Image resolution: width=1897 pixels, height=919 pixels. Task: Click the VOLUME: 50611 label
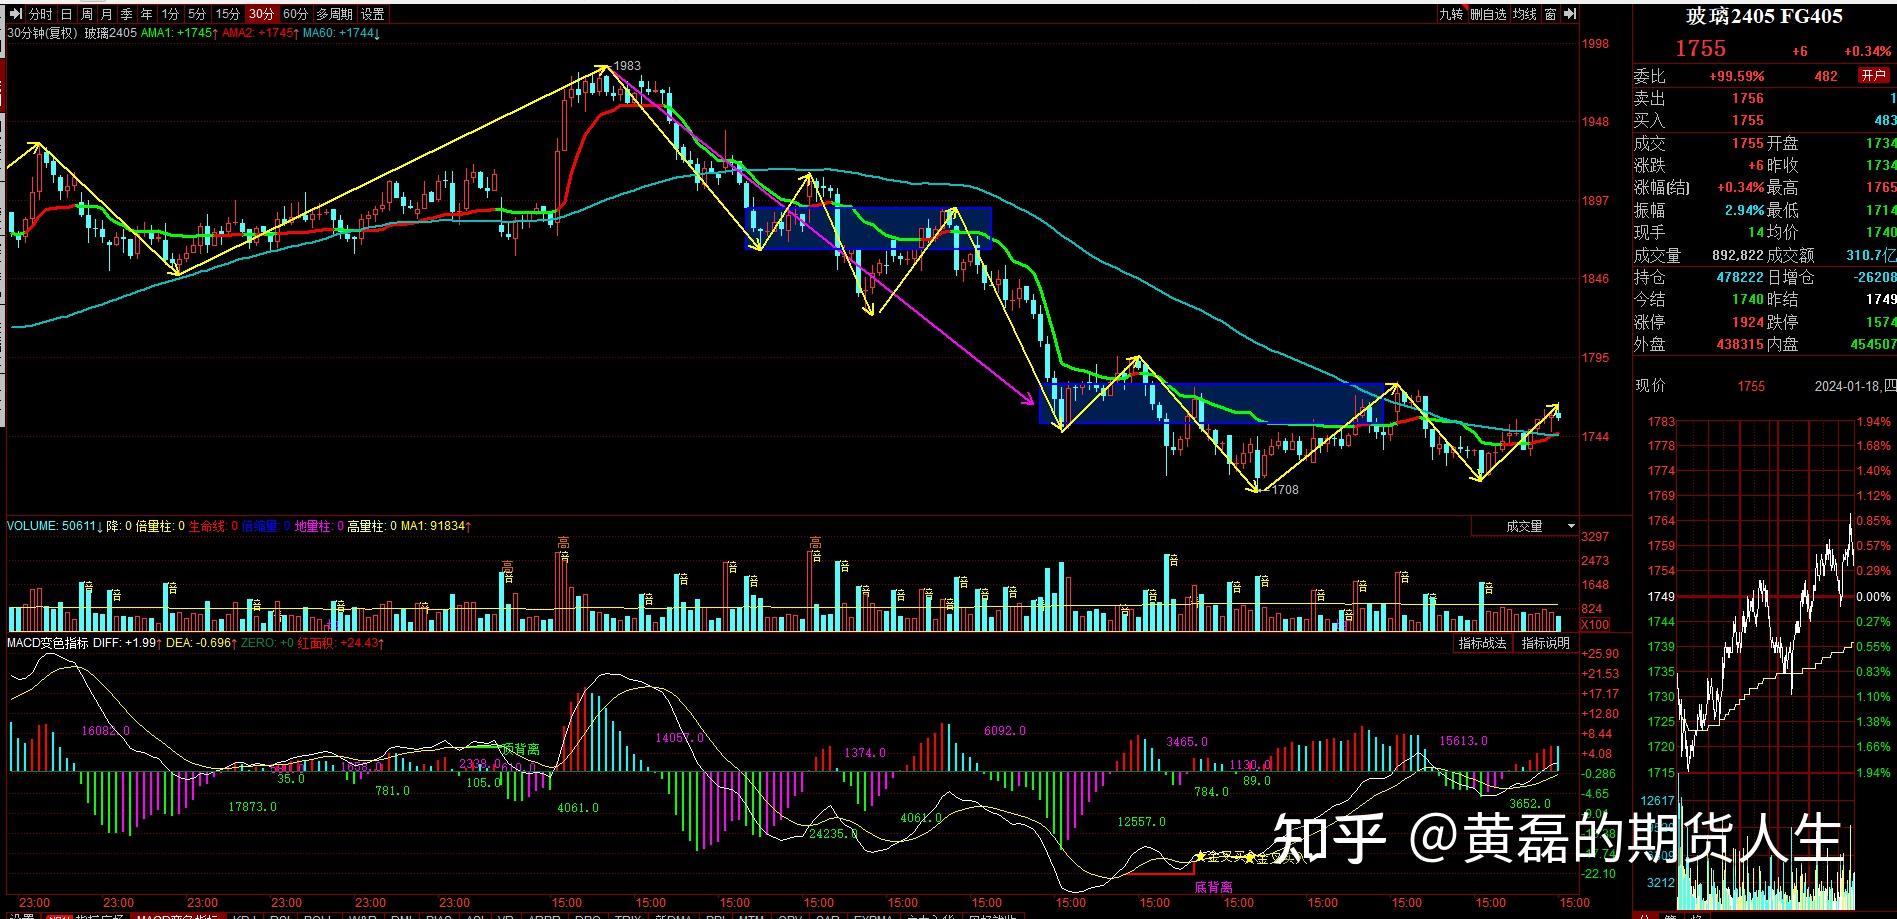pos(54,526)
